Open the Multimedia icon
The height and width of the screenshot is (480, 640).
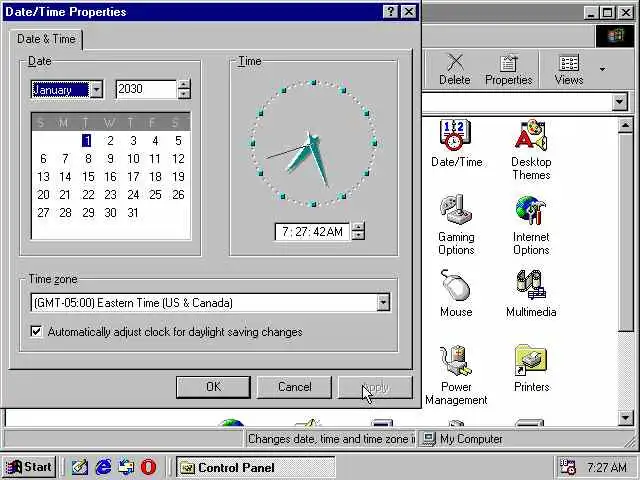point(531,293)
